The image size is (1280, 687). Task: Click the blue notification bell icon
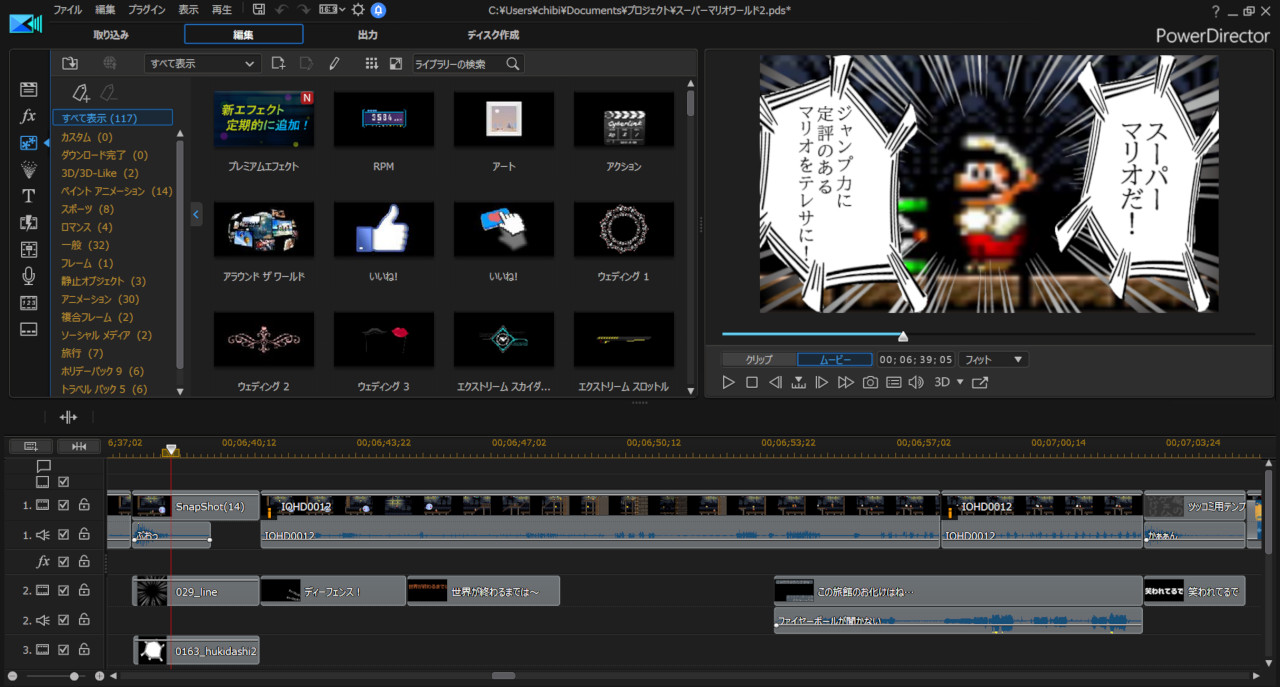click(x=378, y=9)
